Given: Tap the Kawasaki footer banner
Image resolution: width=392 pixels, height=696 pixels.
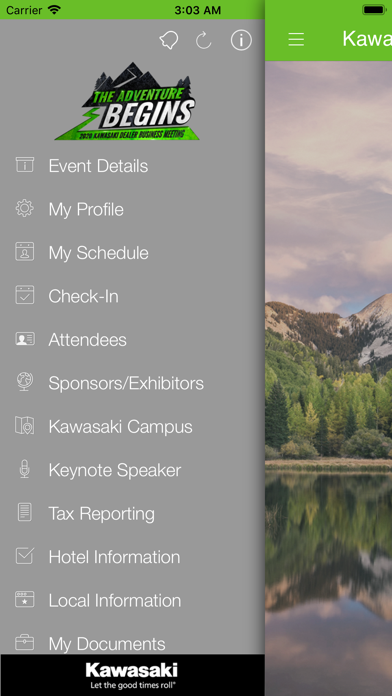Looking at the screenshot, I should coord(132,675).
